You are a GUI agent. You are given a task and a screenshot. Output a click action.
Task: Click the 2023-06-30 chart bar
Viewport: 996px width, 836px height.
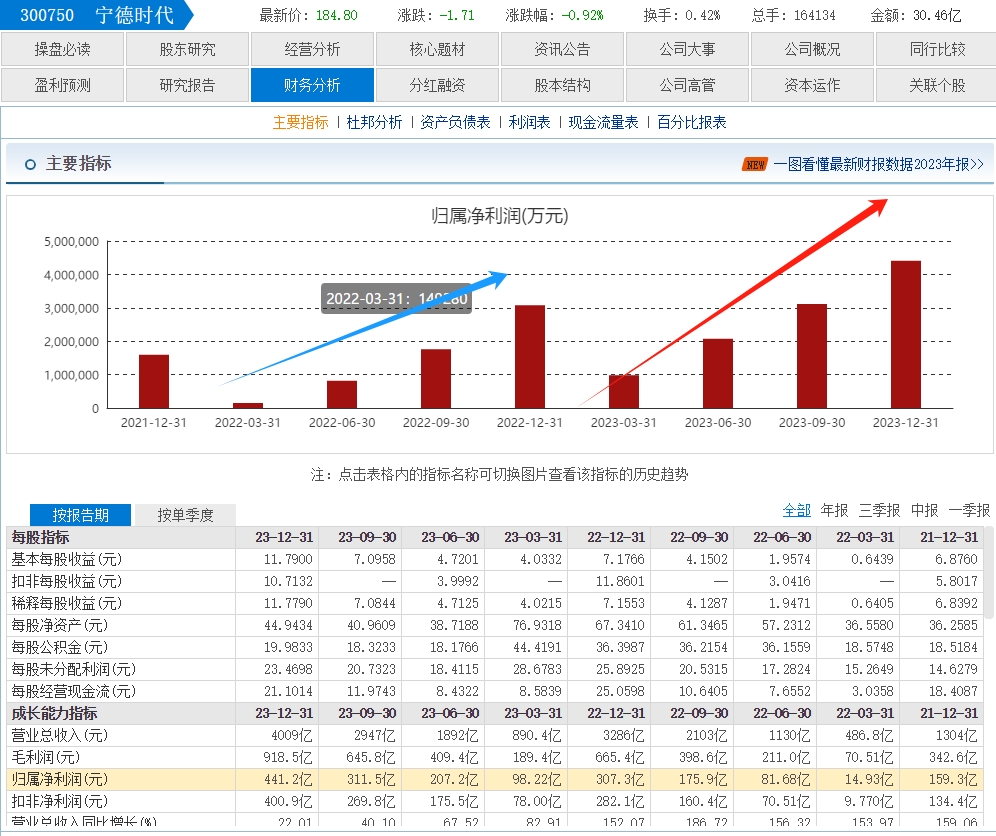pyautogui.click(x=718, y=374)
